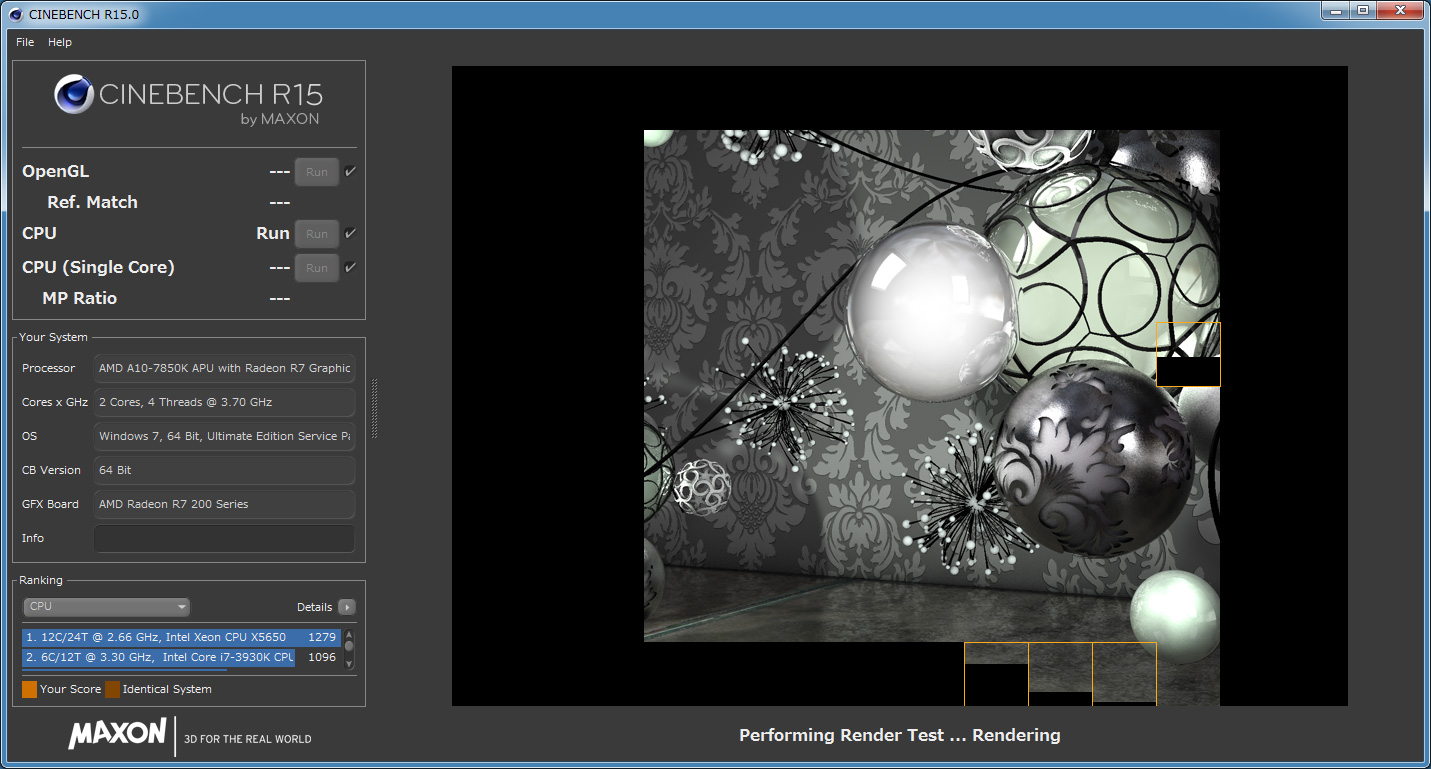Viewport: 1431px width, 769px height.
Task: Maximize the Cinebench window
Action: tap(1362, 10)
